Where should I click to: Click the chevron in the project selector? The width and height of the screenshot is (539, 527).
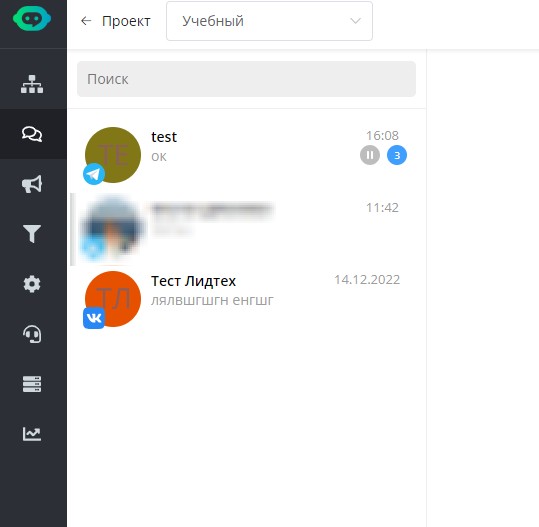click(355, 21)
